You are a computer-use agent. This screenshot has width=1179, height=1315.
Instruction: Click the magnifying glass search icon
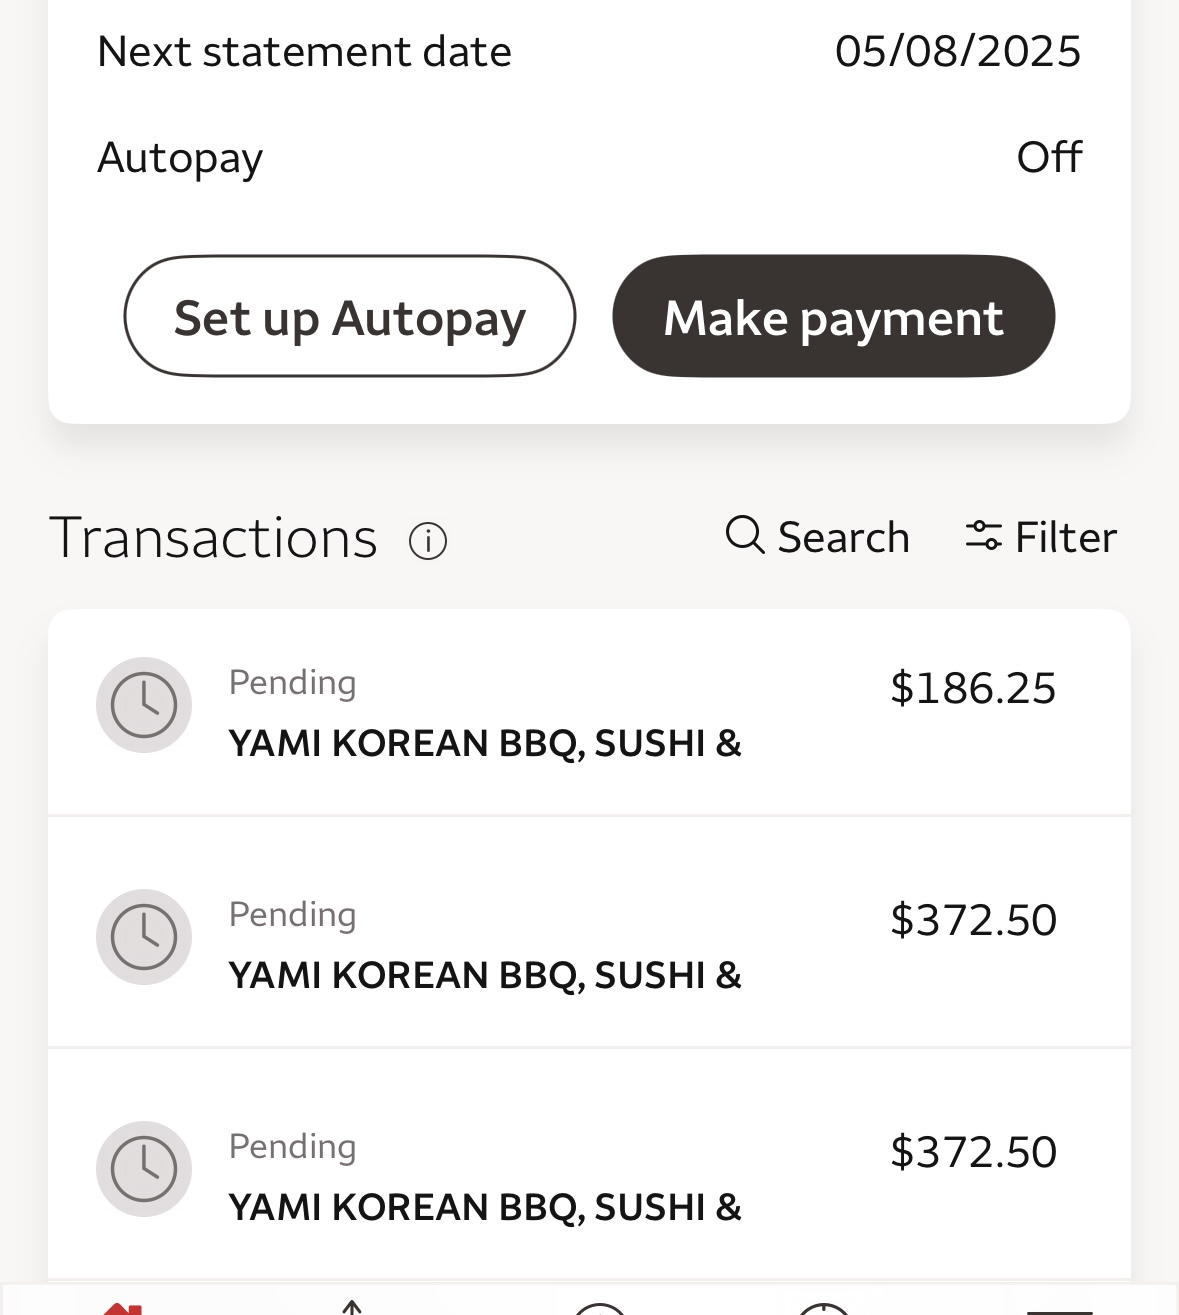pyautogui.click(x=744, y=535)
